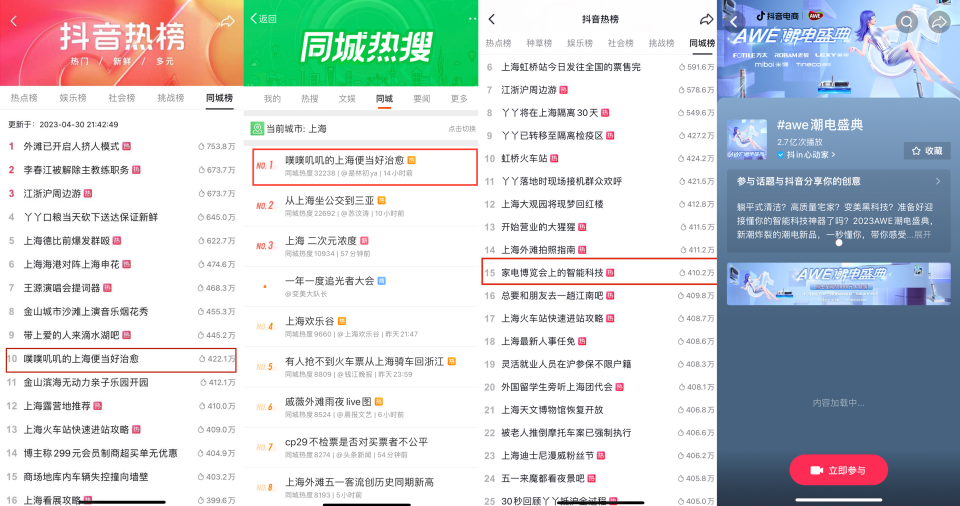This screenshot has height=506, width=960.
Task: Select 我的 tab in 同城热搜
Action: [272, 99]
